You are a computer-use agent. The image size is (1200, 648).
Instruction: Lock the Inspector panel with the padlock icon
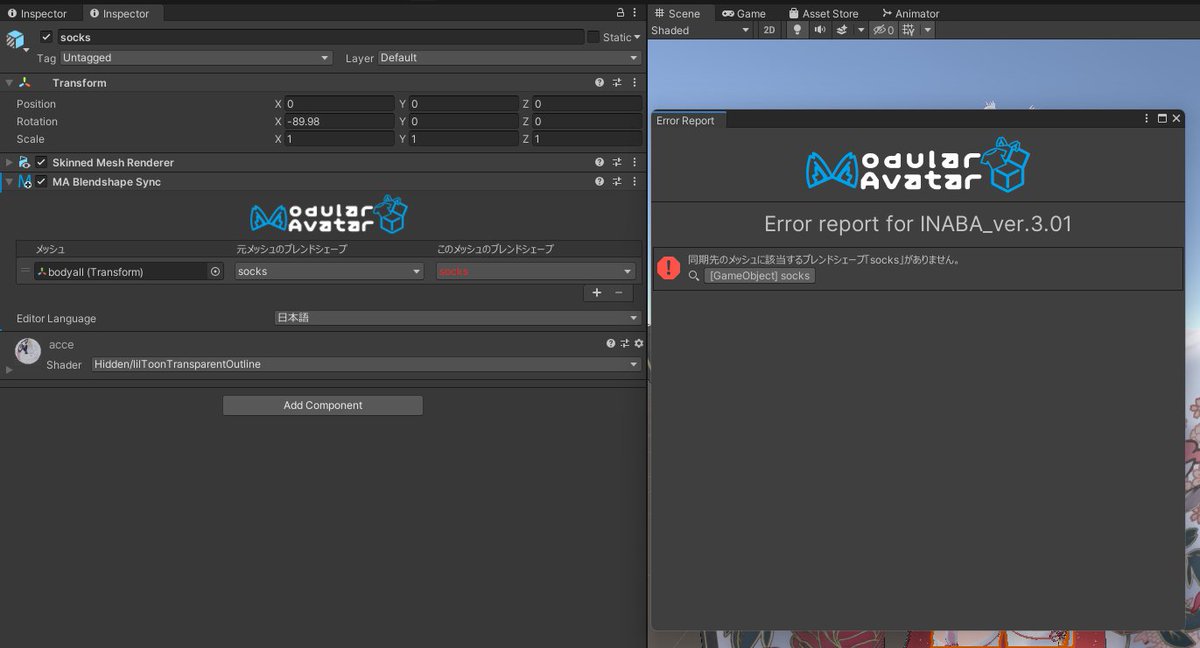(621, 13)
